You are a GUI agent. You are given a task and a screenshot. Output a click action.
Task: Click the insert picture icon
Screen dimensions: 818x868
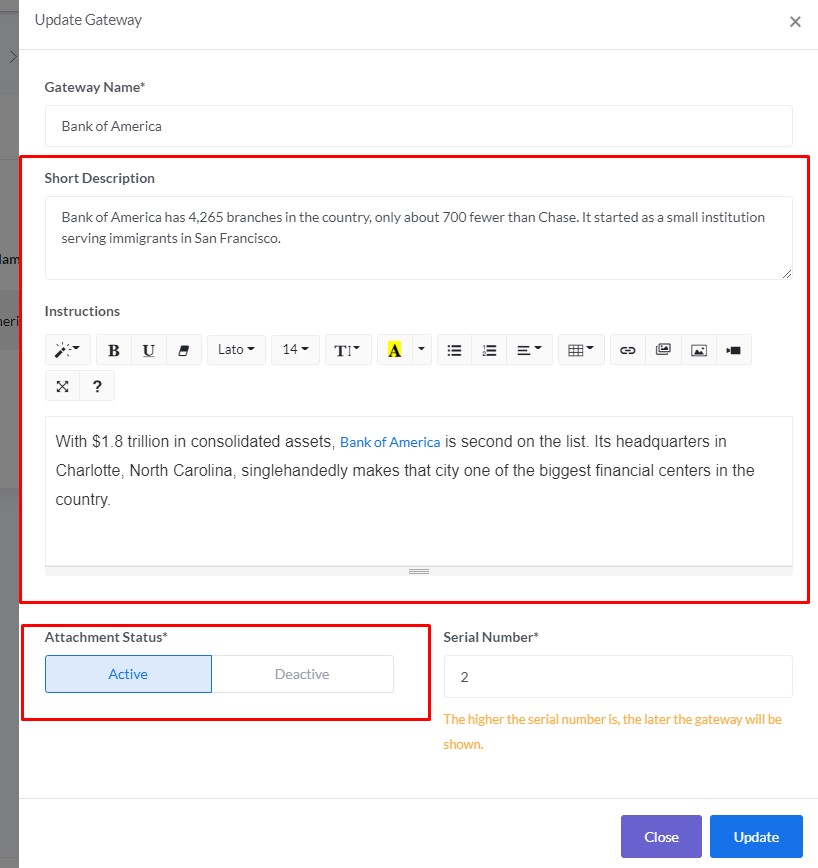pos(699,350)
